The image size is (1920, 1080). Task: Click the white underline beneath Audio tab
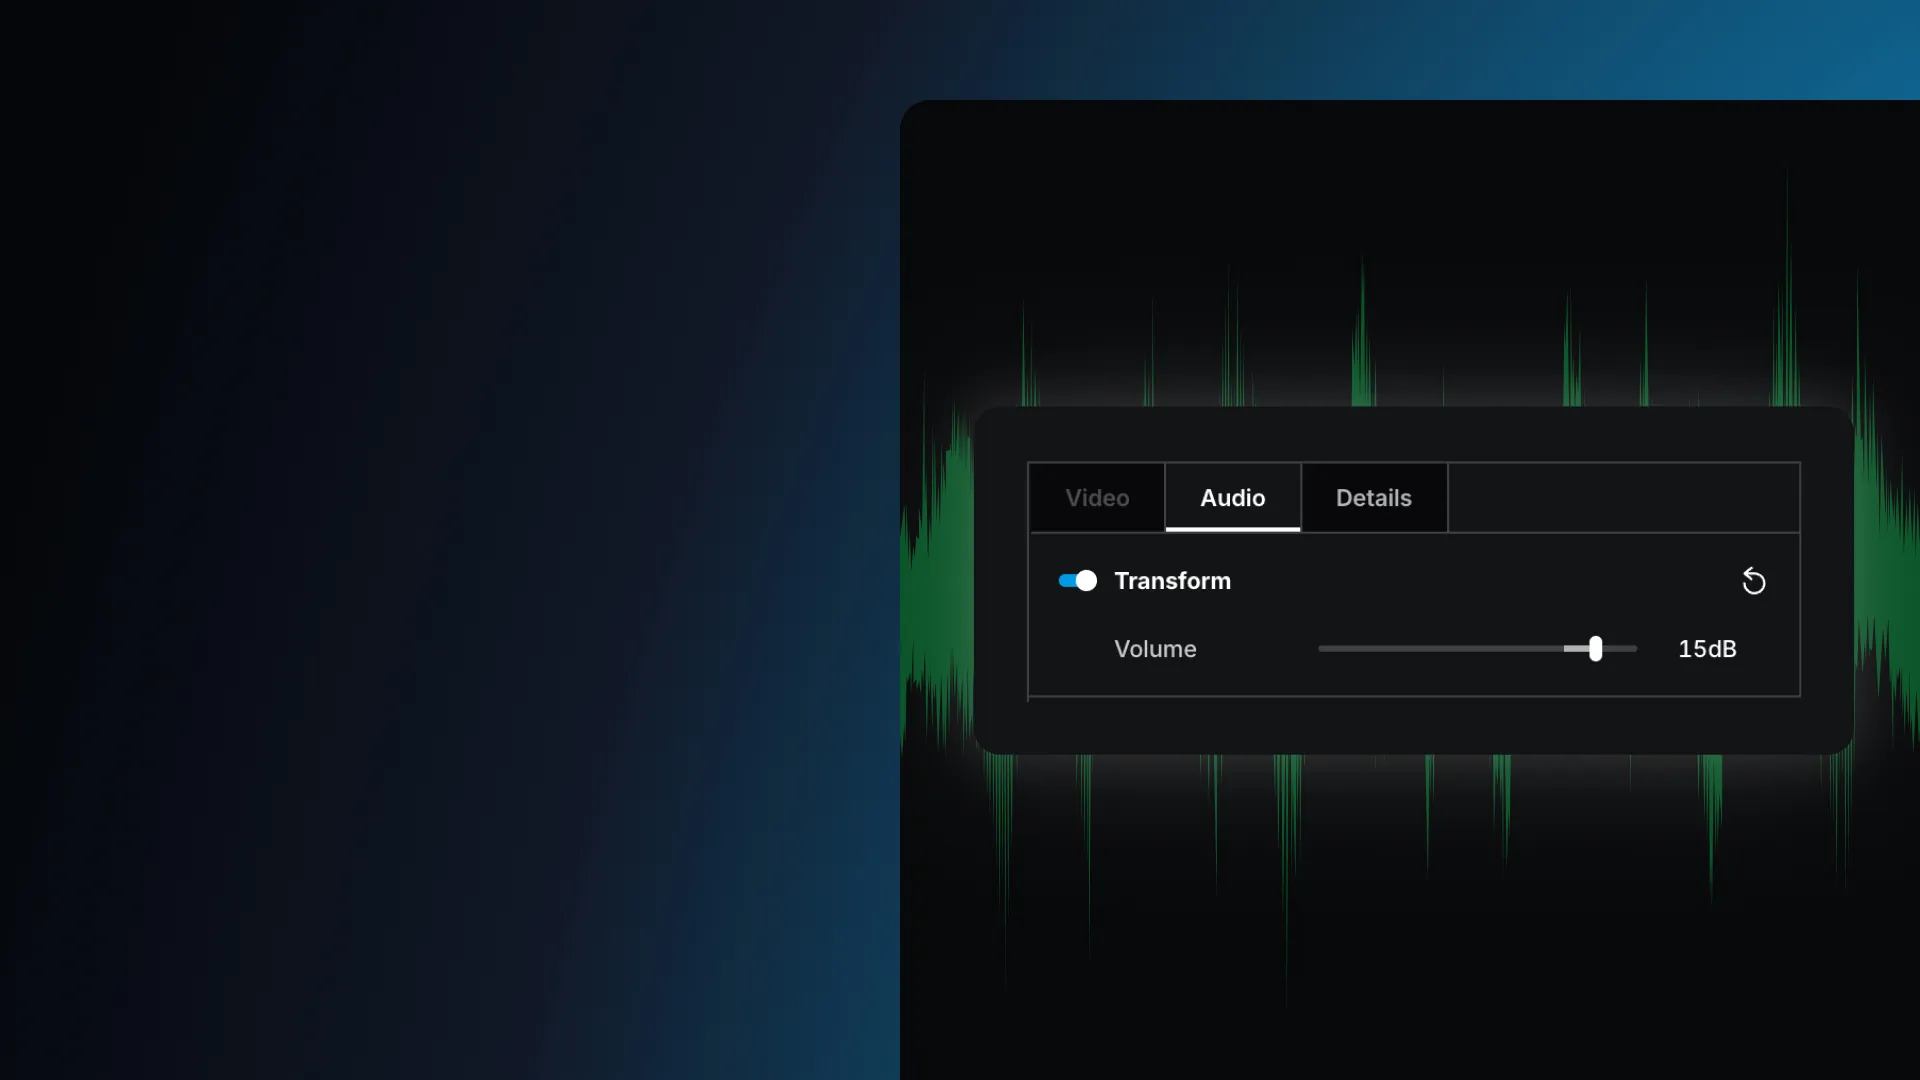(x=1232, y=529)
